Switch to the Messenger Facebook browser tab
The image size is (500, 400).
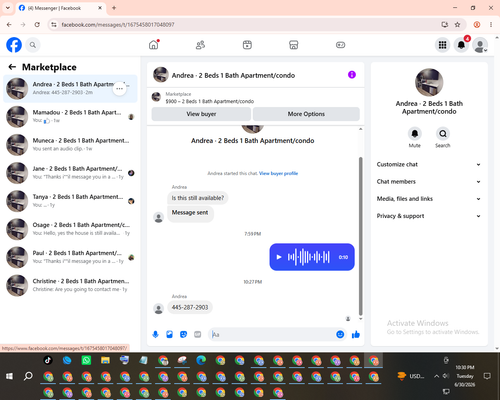(61, 8)
